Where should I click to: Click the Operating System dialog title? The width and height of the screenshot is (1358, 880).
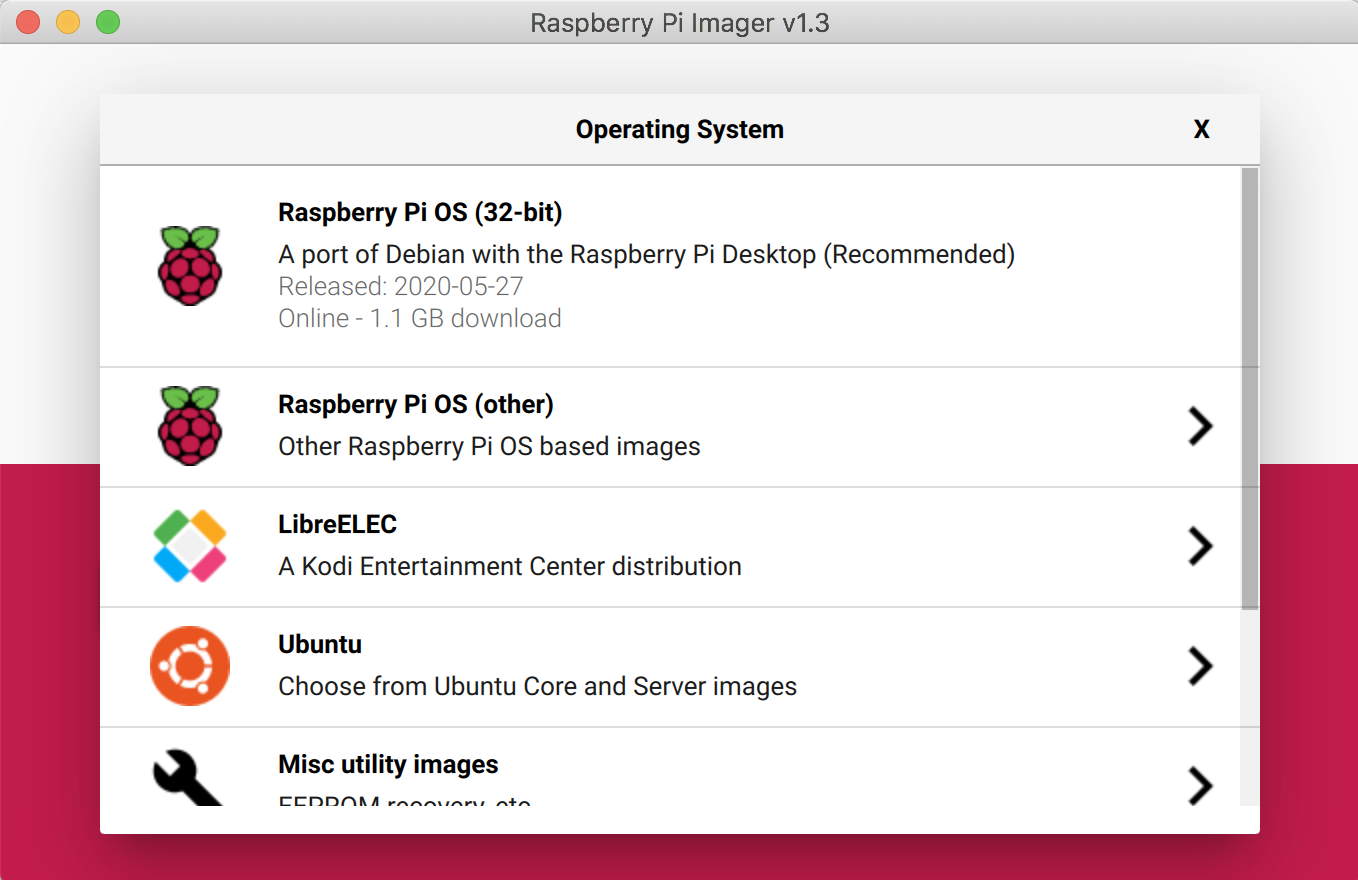click(x=680, y=129)
